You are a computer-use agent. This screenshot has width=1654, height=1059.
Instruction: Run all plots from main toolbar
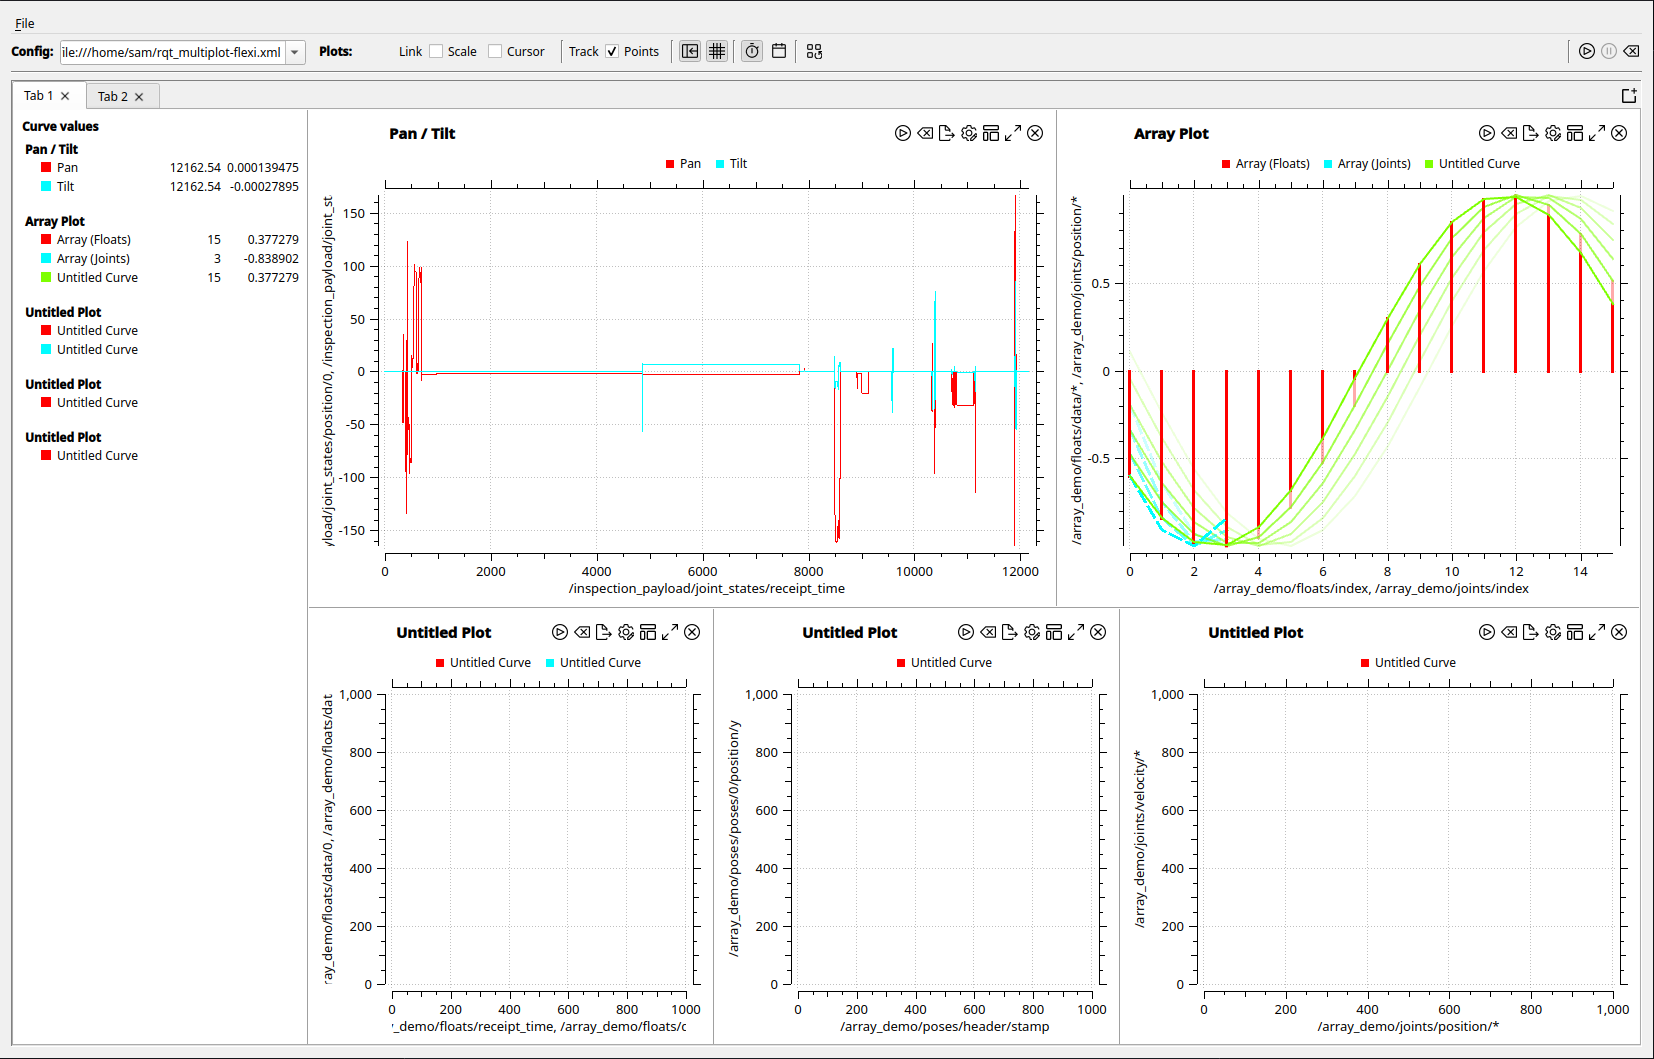tap(1587, 51)
